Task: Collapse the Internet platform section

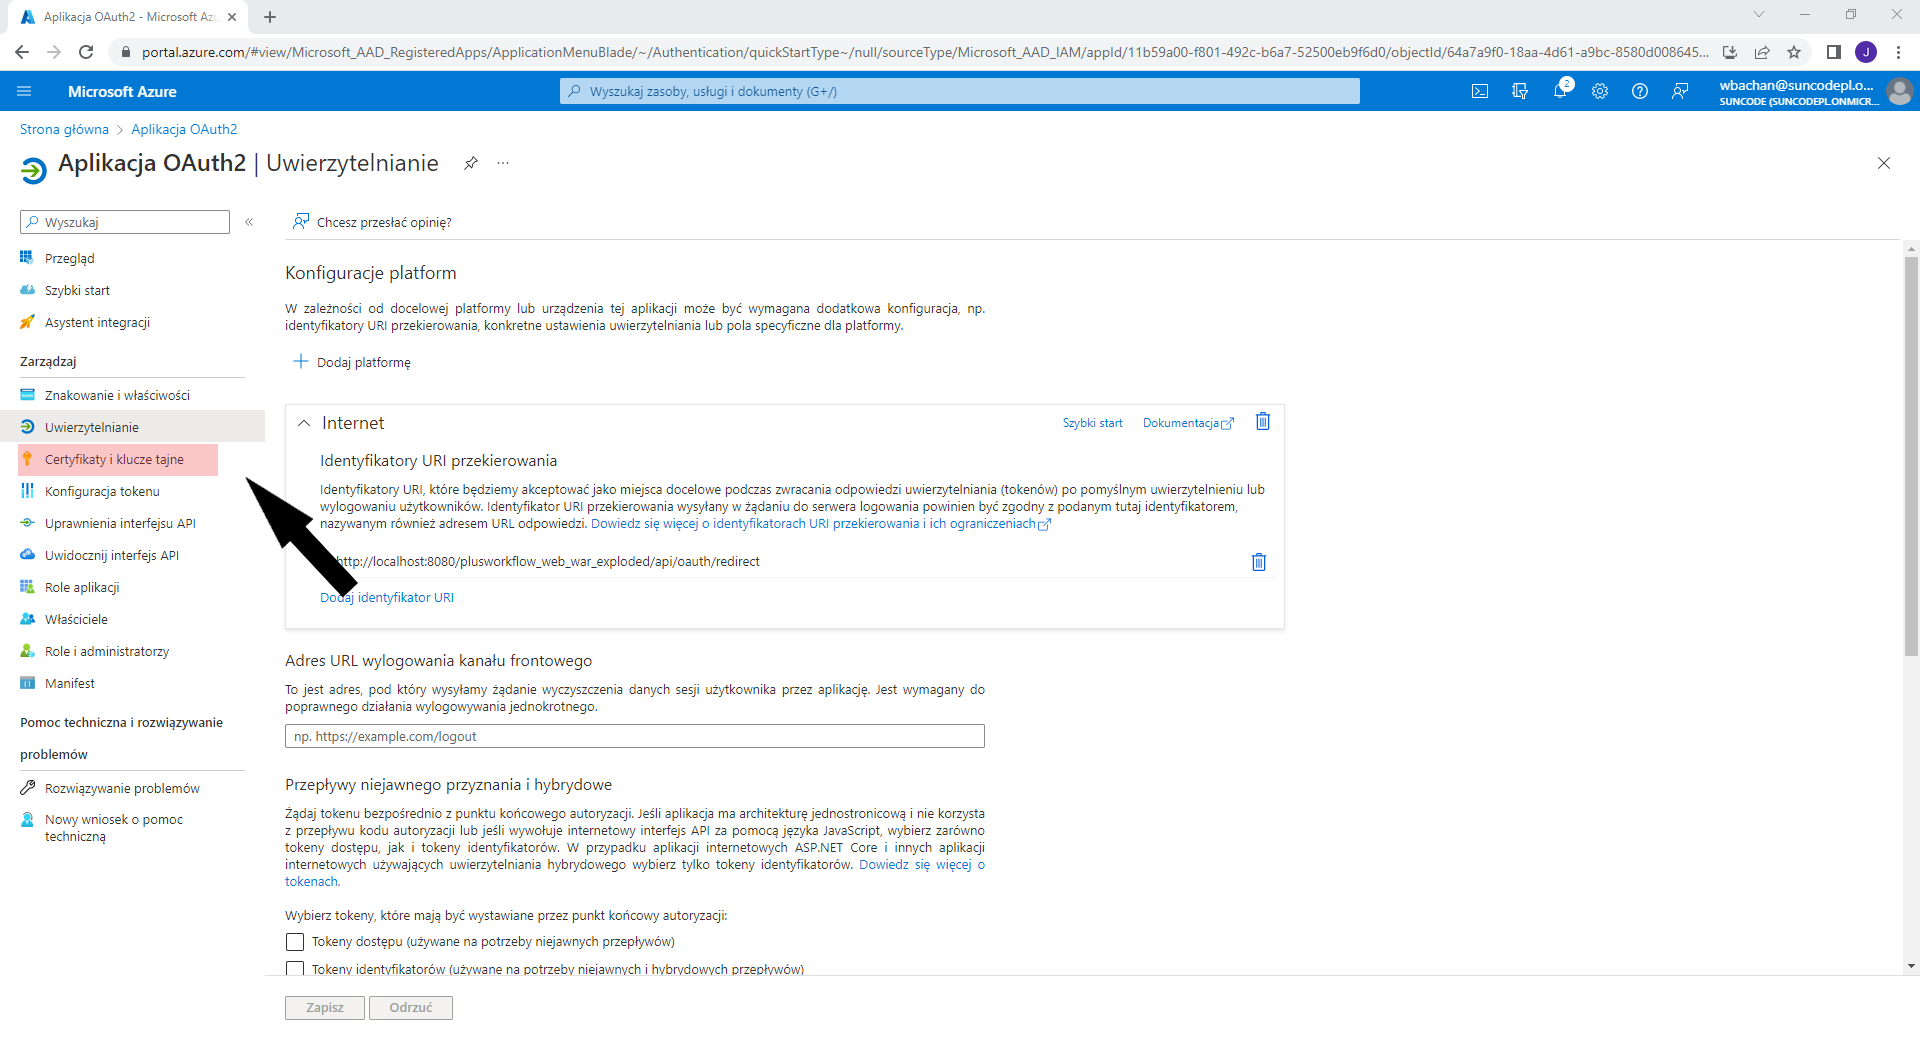Action: click(x=304, y=423)
